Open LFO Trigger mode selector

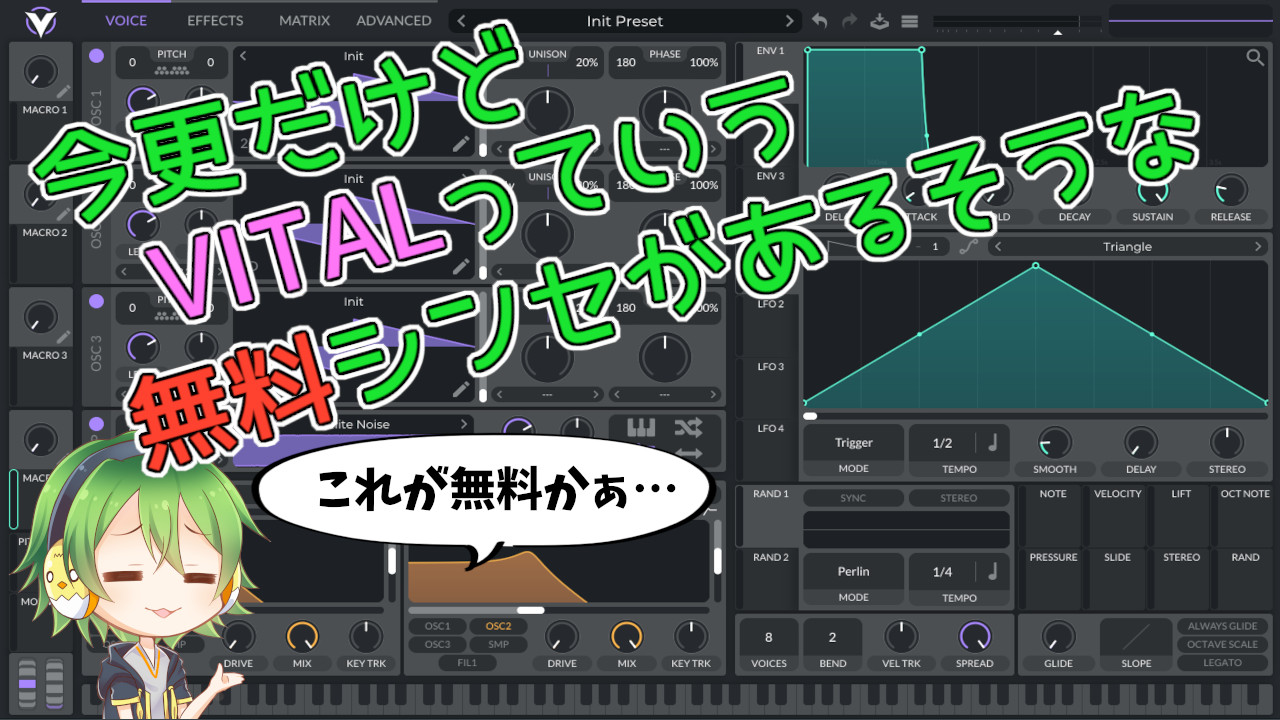coord(853,443)
